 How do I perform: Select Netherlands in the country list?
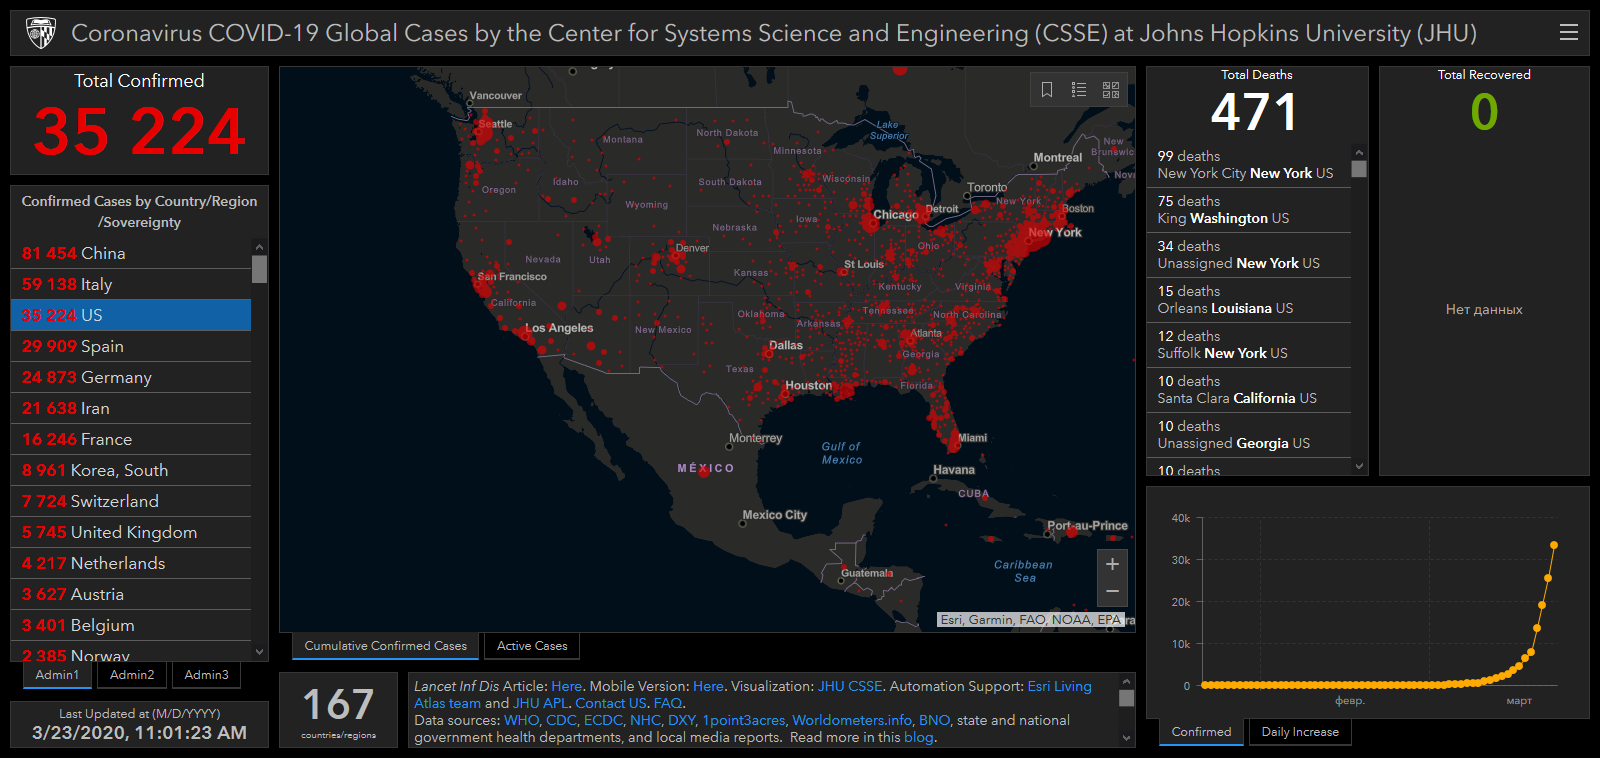pyautogui.click(x=131, y=563)
